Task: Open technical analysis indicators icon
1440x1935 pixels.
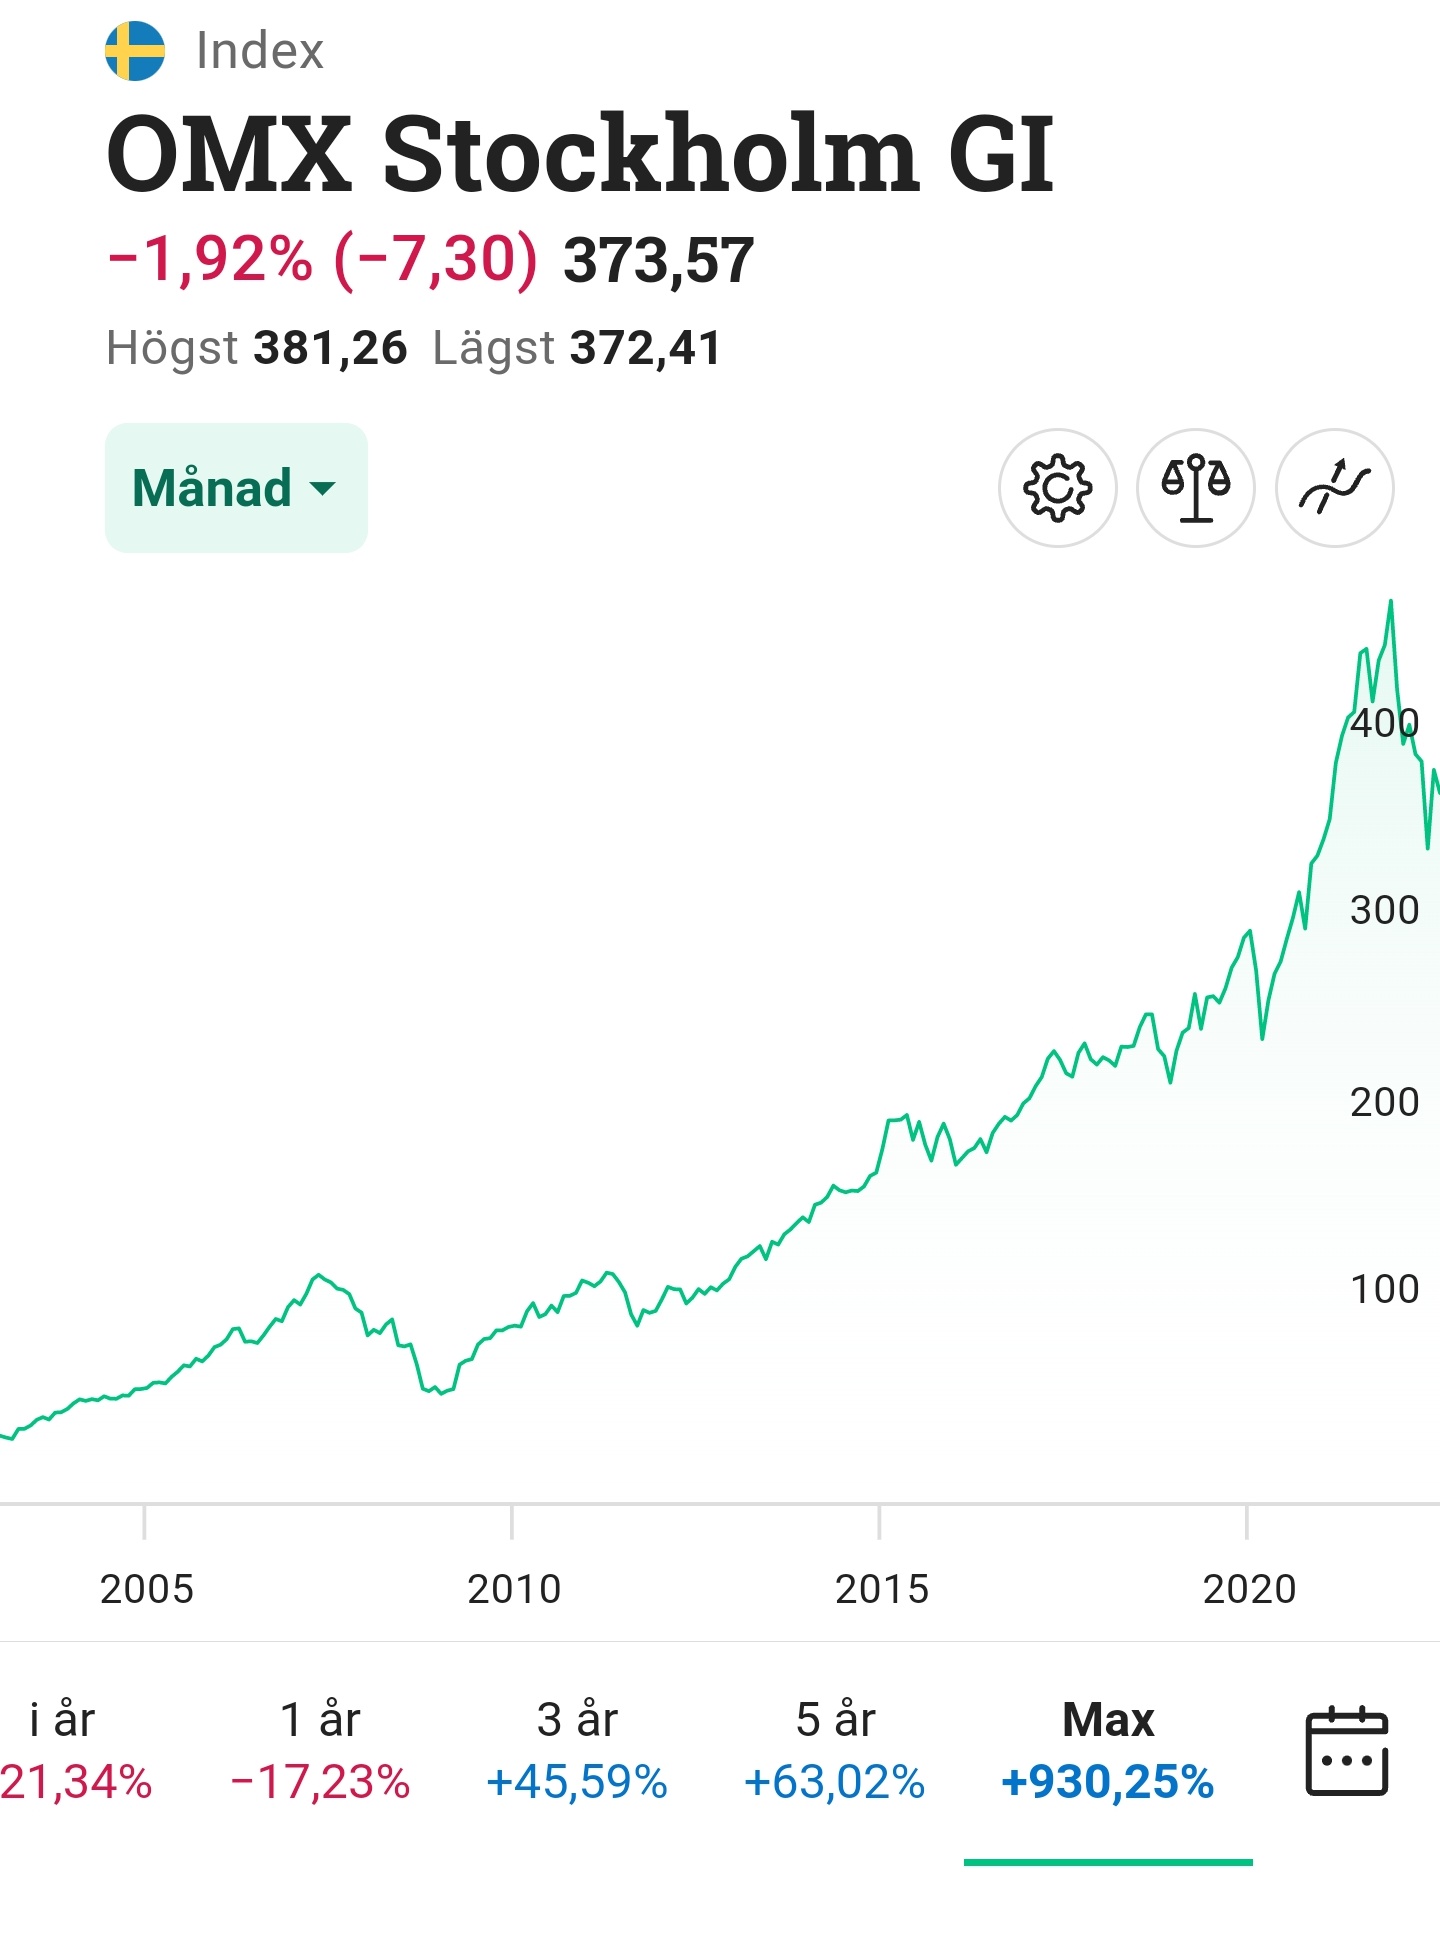Action: (1334, 488)
